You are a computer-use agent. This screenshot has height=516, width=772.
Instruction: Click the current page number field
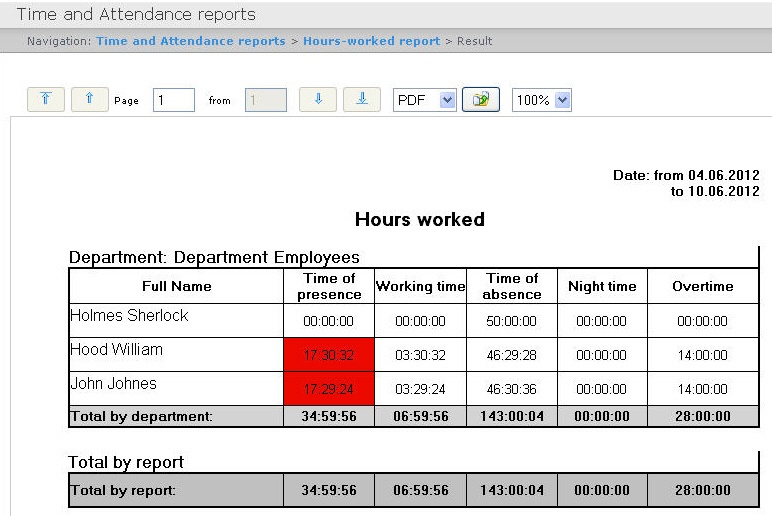coord(173,100)
